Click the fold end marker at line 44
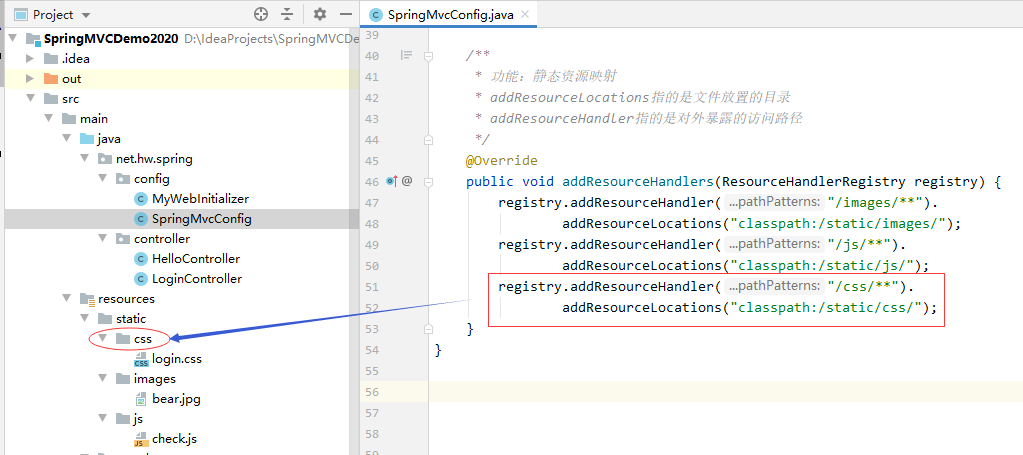 tap(429, 139)
